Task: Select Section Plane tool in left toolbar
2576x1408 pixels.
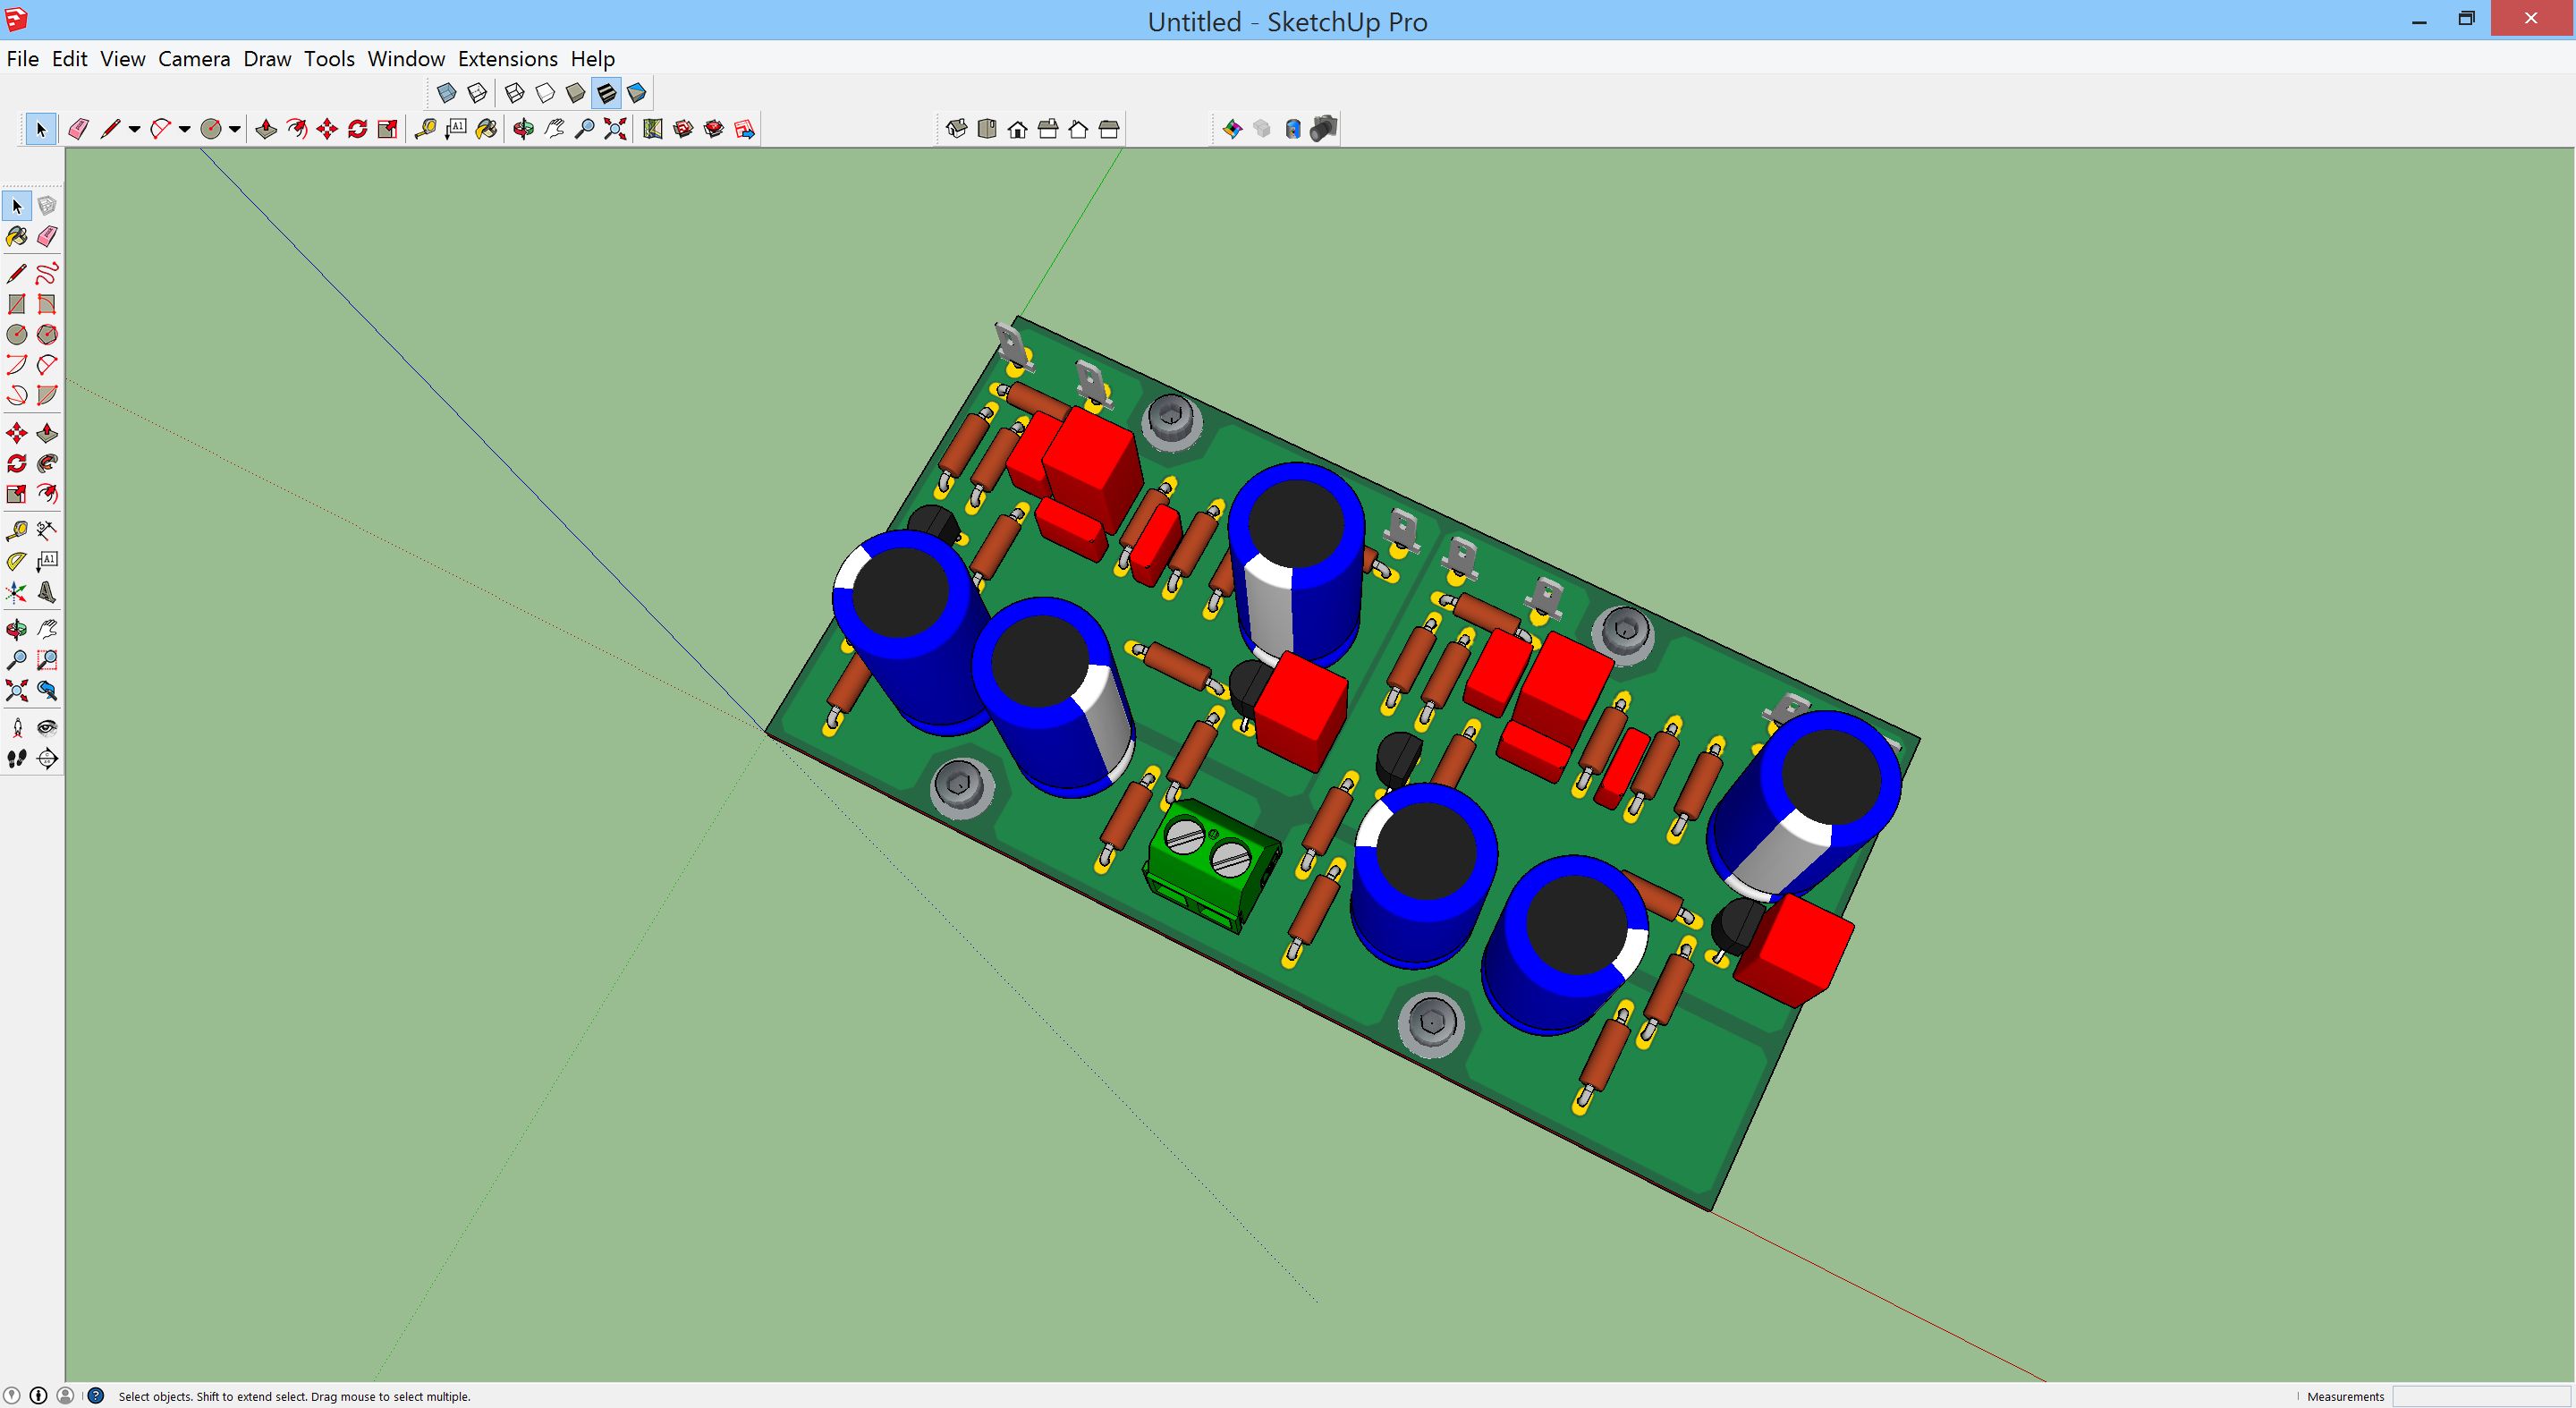Action: pos(47,759)
